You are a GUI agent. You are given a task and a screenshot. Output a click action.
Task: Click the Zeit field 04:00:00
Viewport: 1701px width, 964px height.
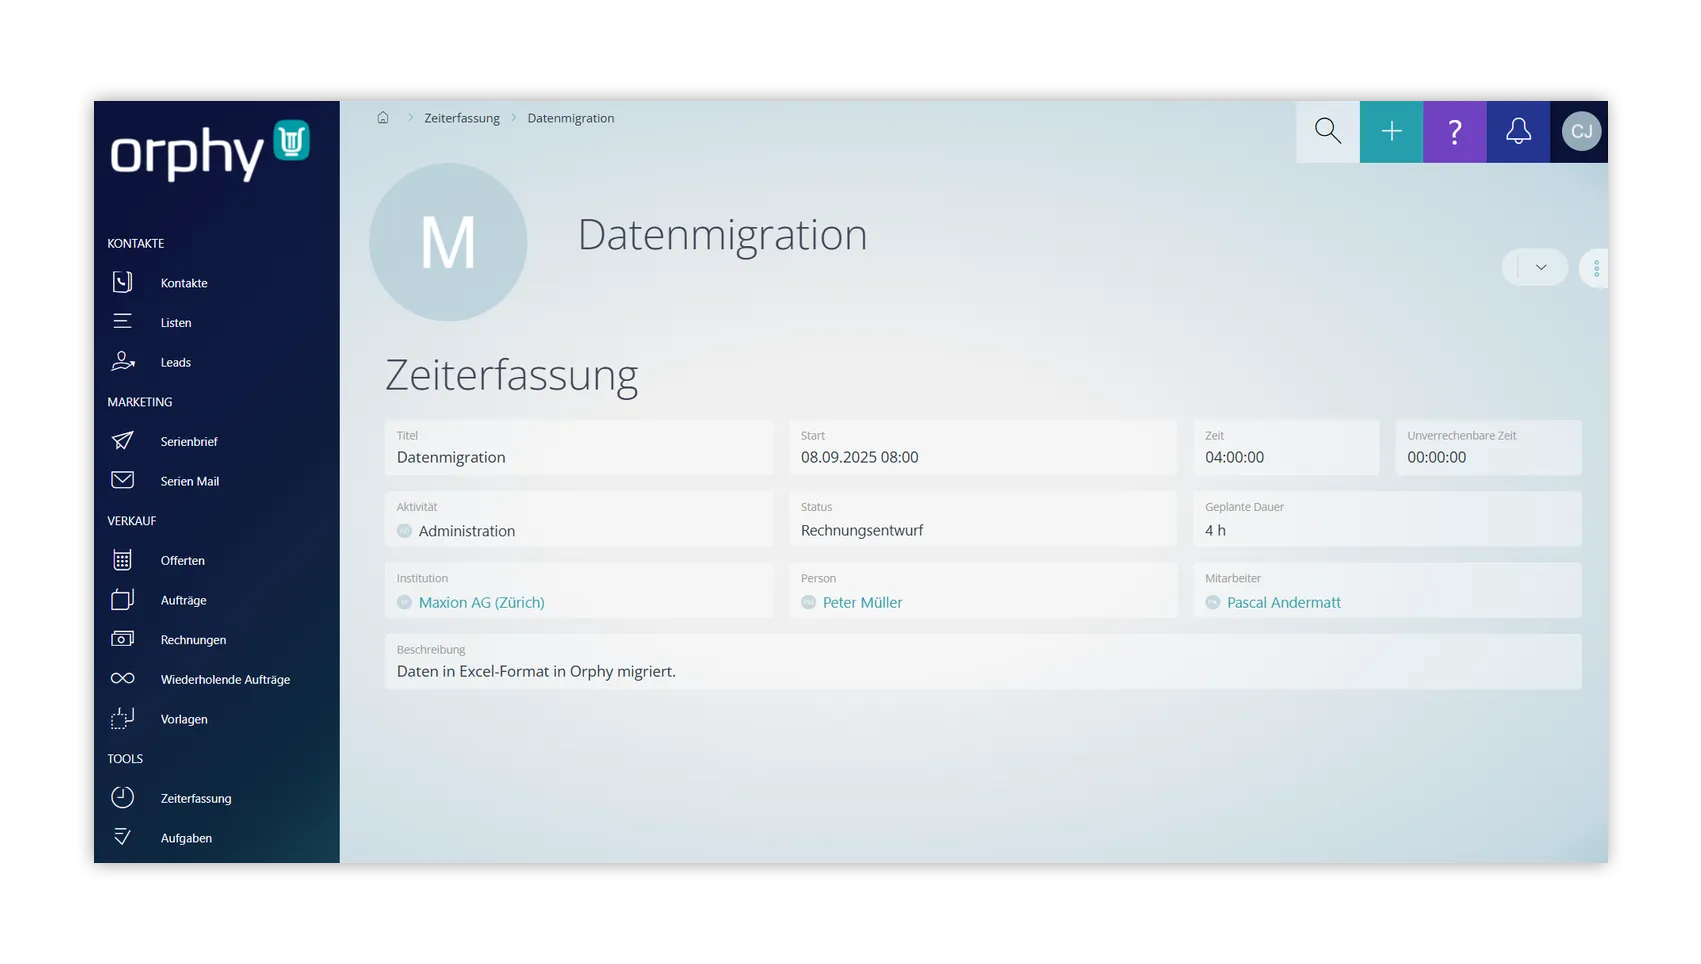click(1286, 447)
